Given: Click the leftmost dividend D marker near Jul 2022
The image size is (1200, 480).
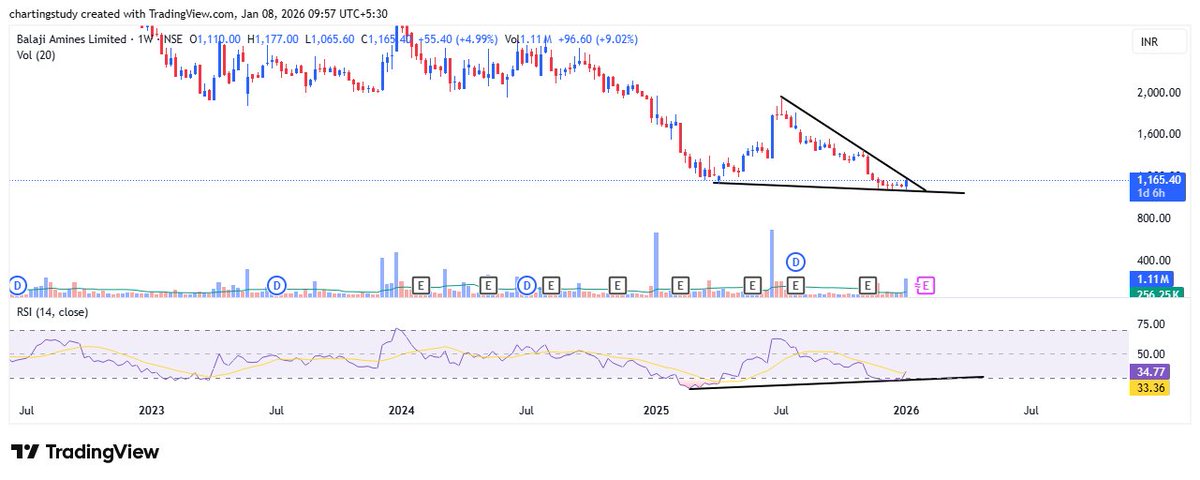Looking at the screenshot, I should (x=17, y=286).
